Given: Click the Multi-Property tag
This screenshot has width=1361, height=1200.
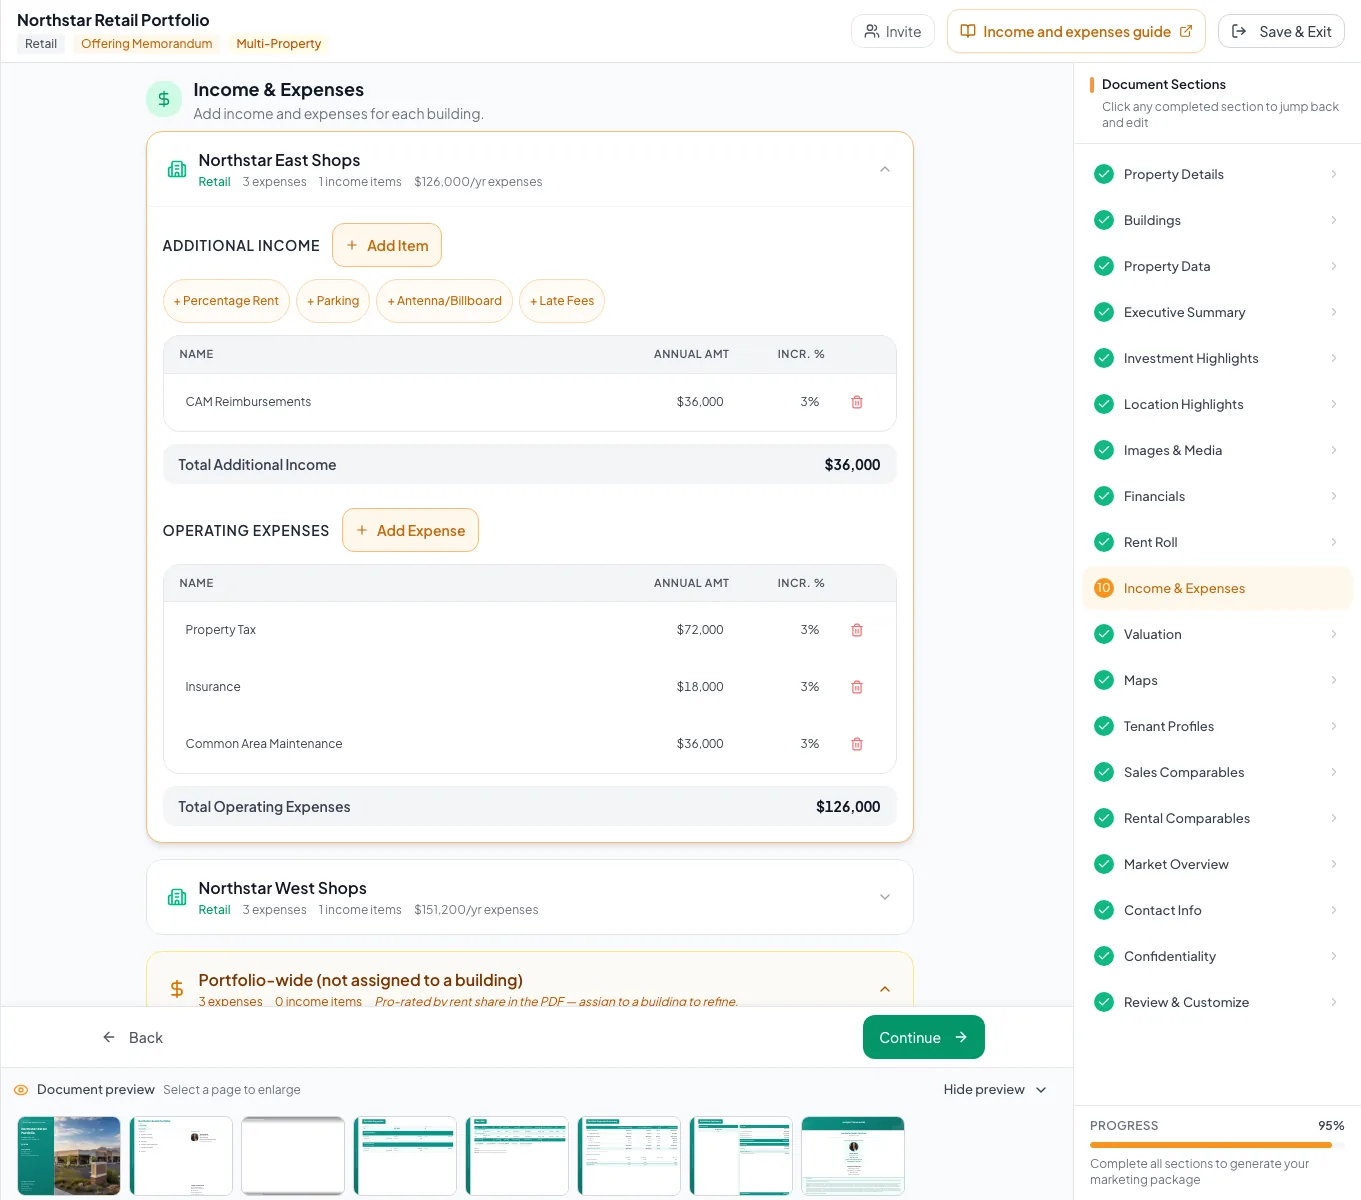Looking at the screenshot, I should pos(279,44).
